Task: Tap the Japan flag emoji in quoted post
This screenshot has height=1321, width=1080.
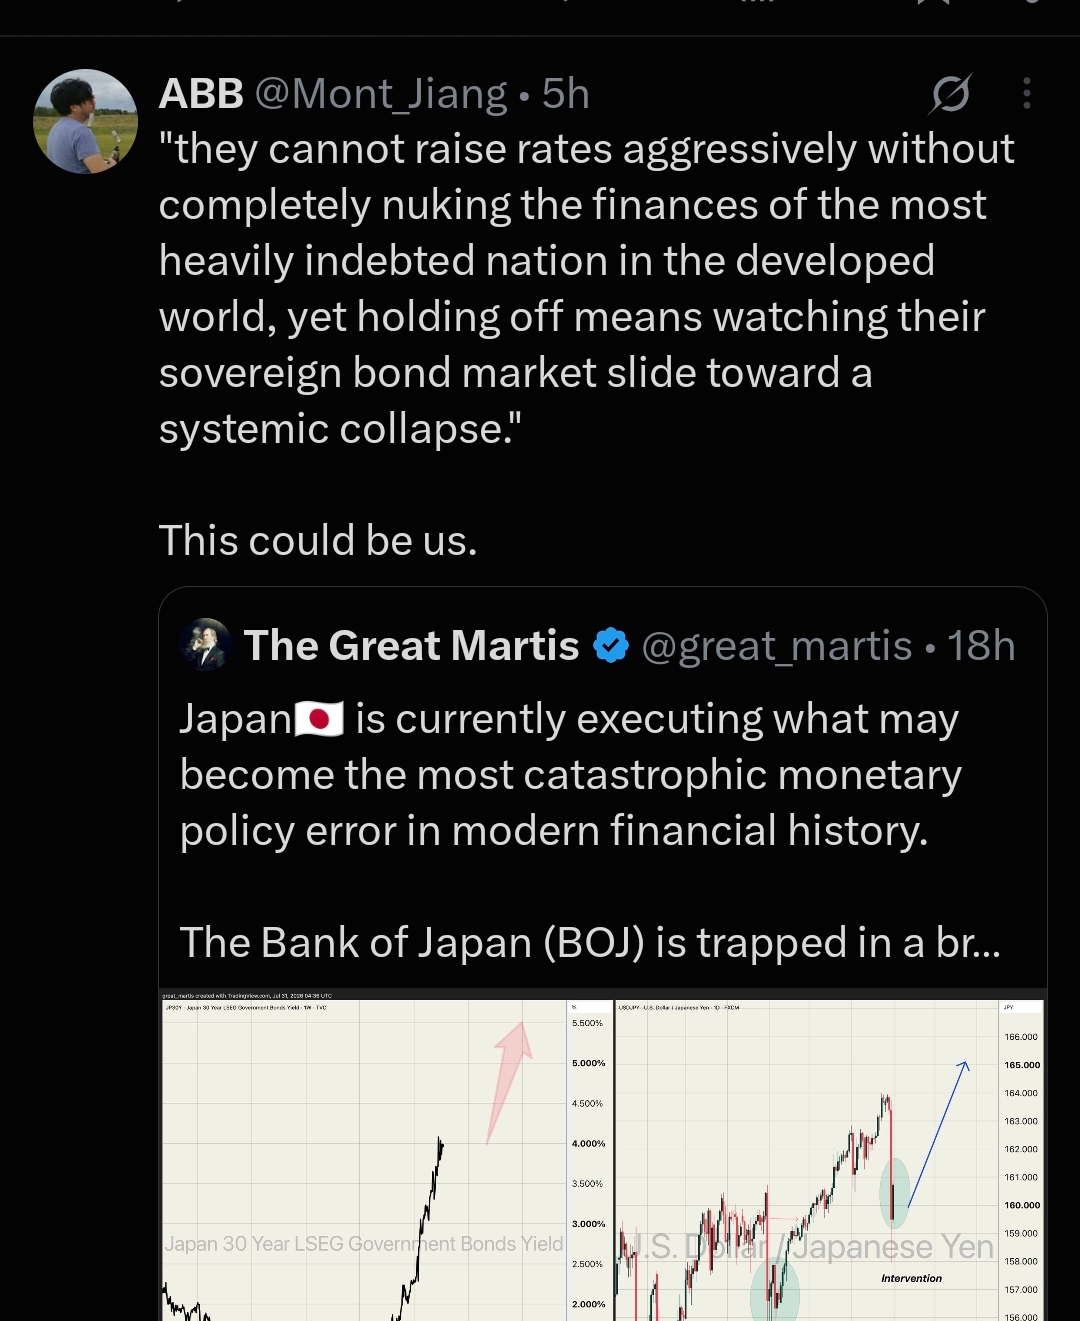Action: tap(319, 719)
